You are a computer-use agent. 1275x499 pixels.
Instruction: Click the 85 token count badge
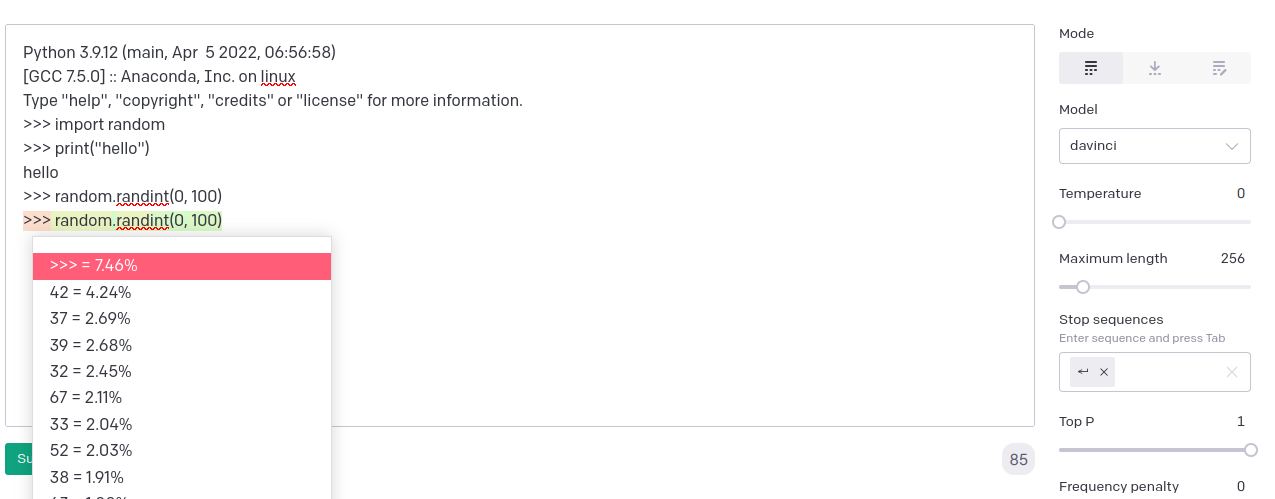pyautogui.click(x=1018, y=460)
